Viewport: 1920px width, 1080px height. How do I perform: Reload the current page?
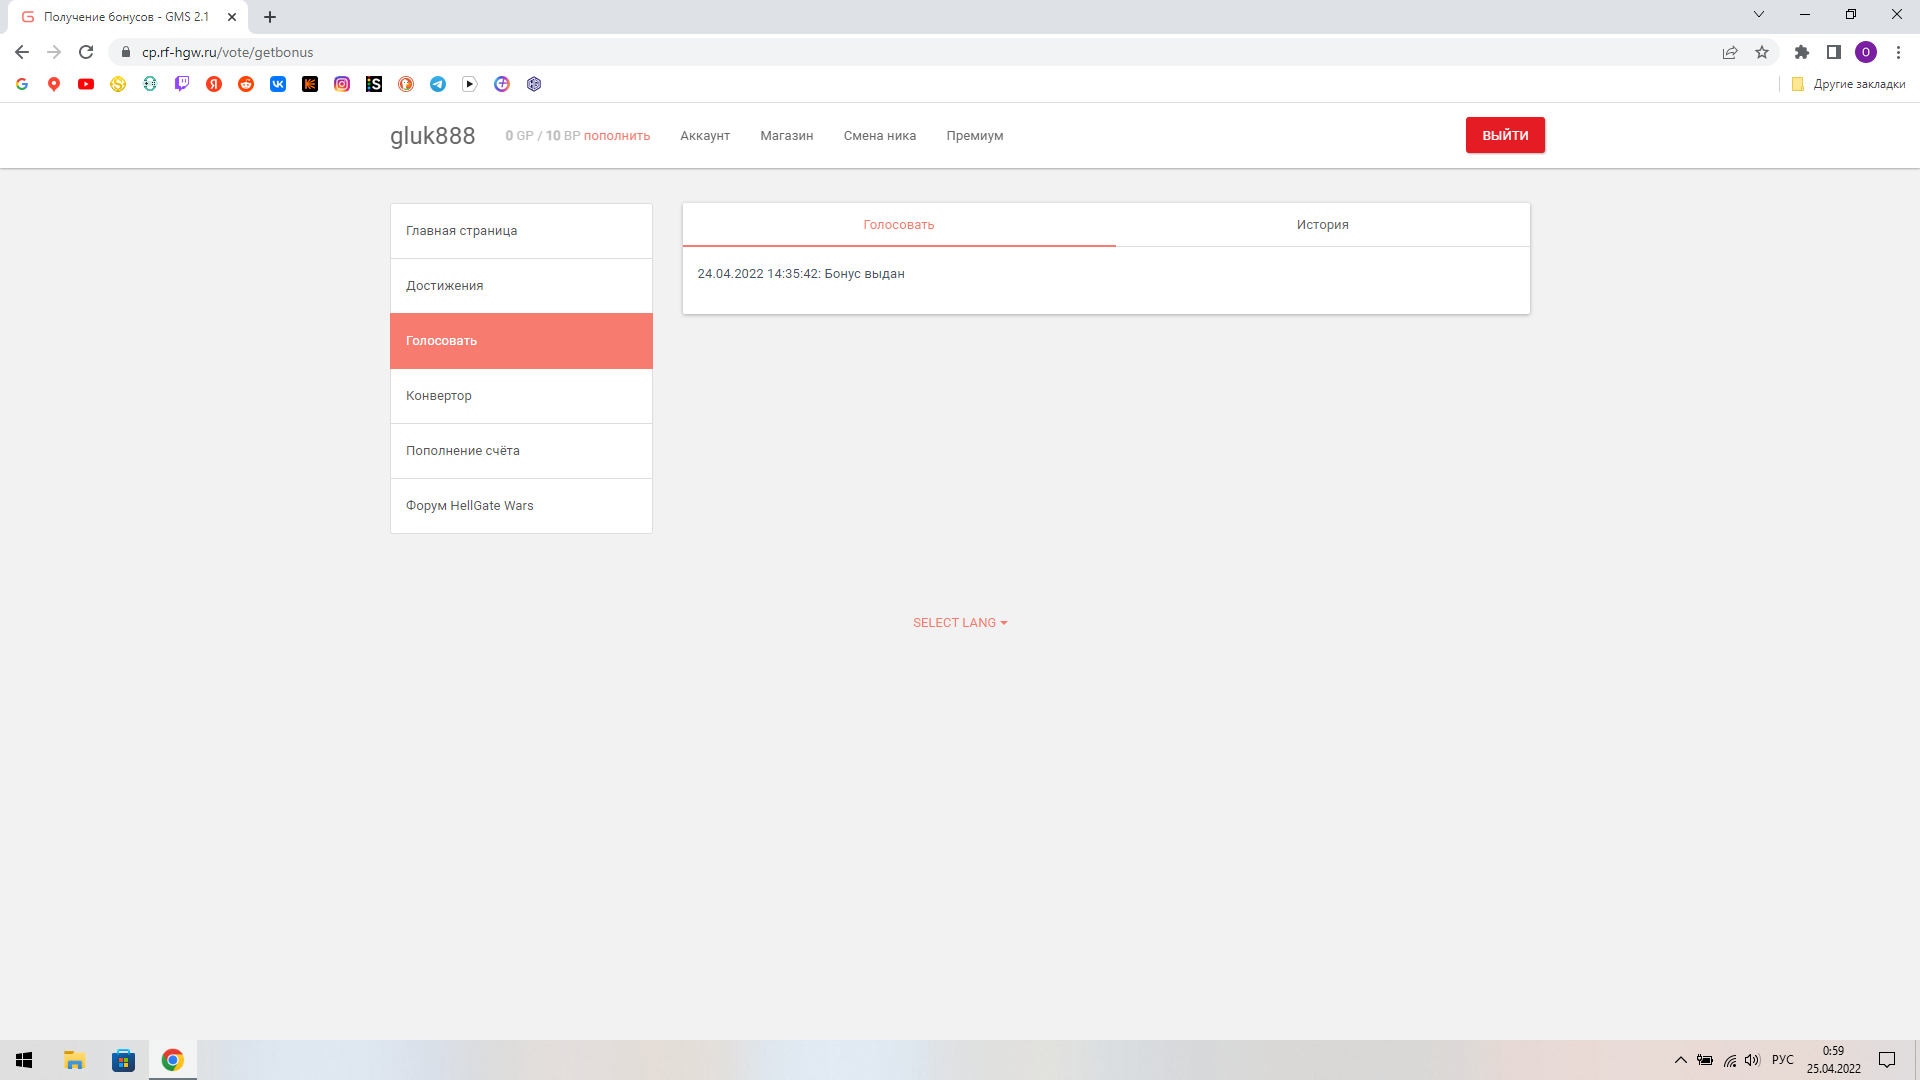pos(86,52)
